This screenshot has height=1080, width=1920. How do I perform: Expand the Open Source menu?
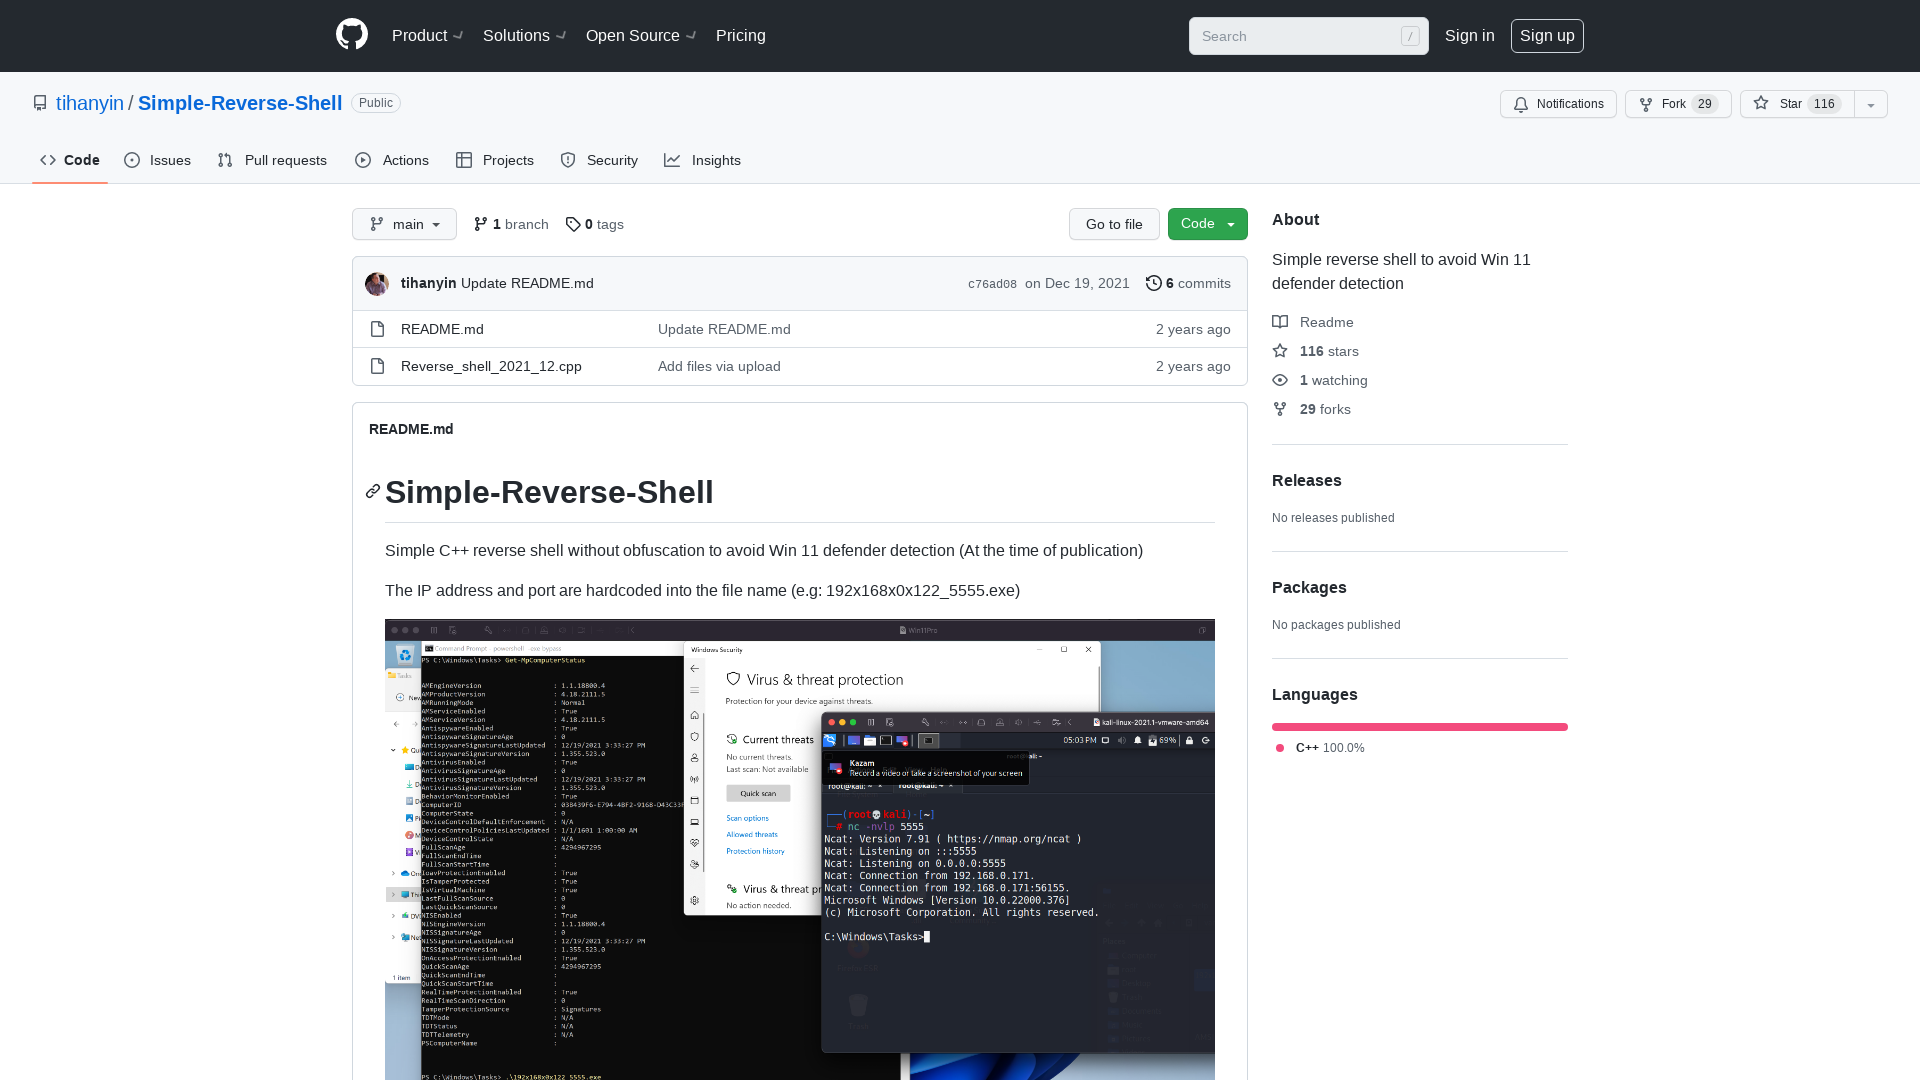[x=641, y=36]
